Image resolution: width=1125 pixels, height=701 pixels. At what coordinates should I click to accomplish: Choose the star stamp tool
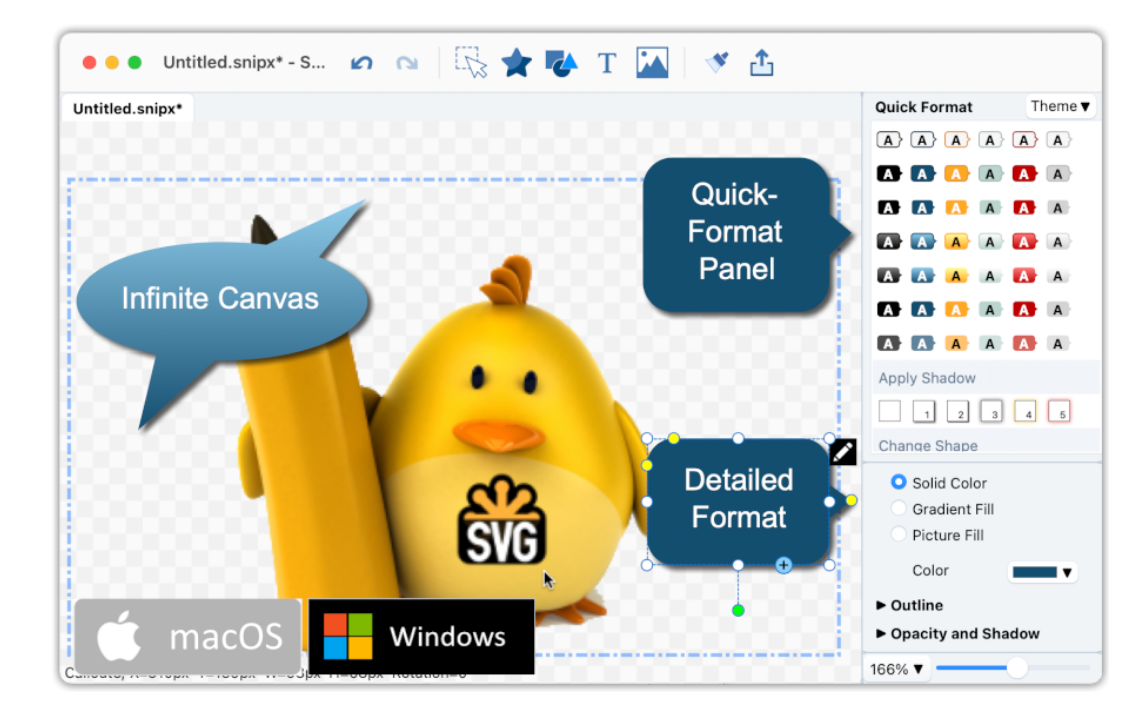pyautogui.click(x=516, y=63)
